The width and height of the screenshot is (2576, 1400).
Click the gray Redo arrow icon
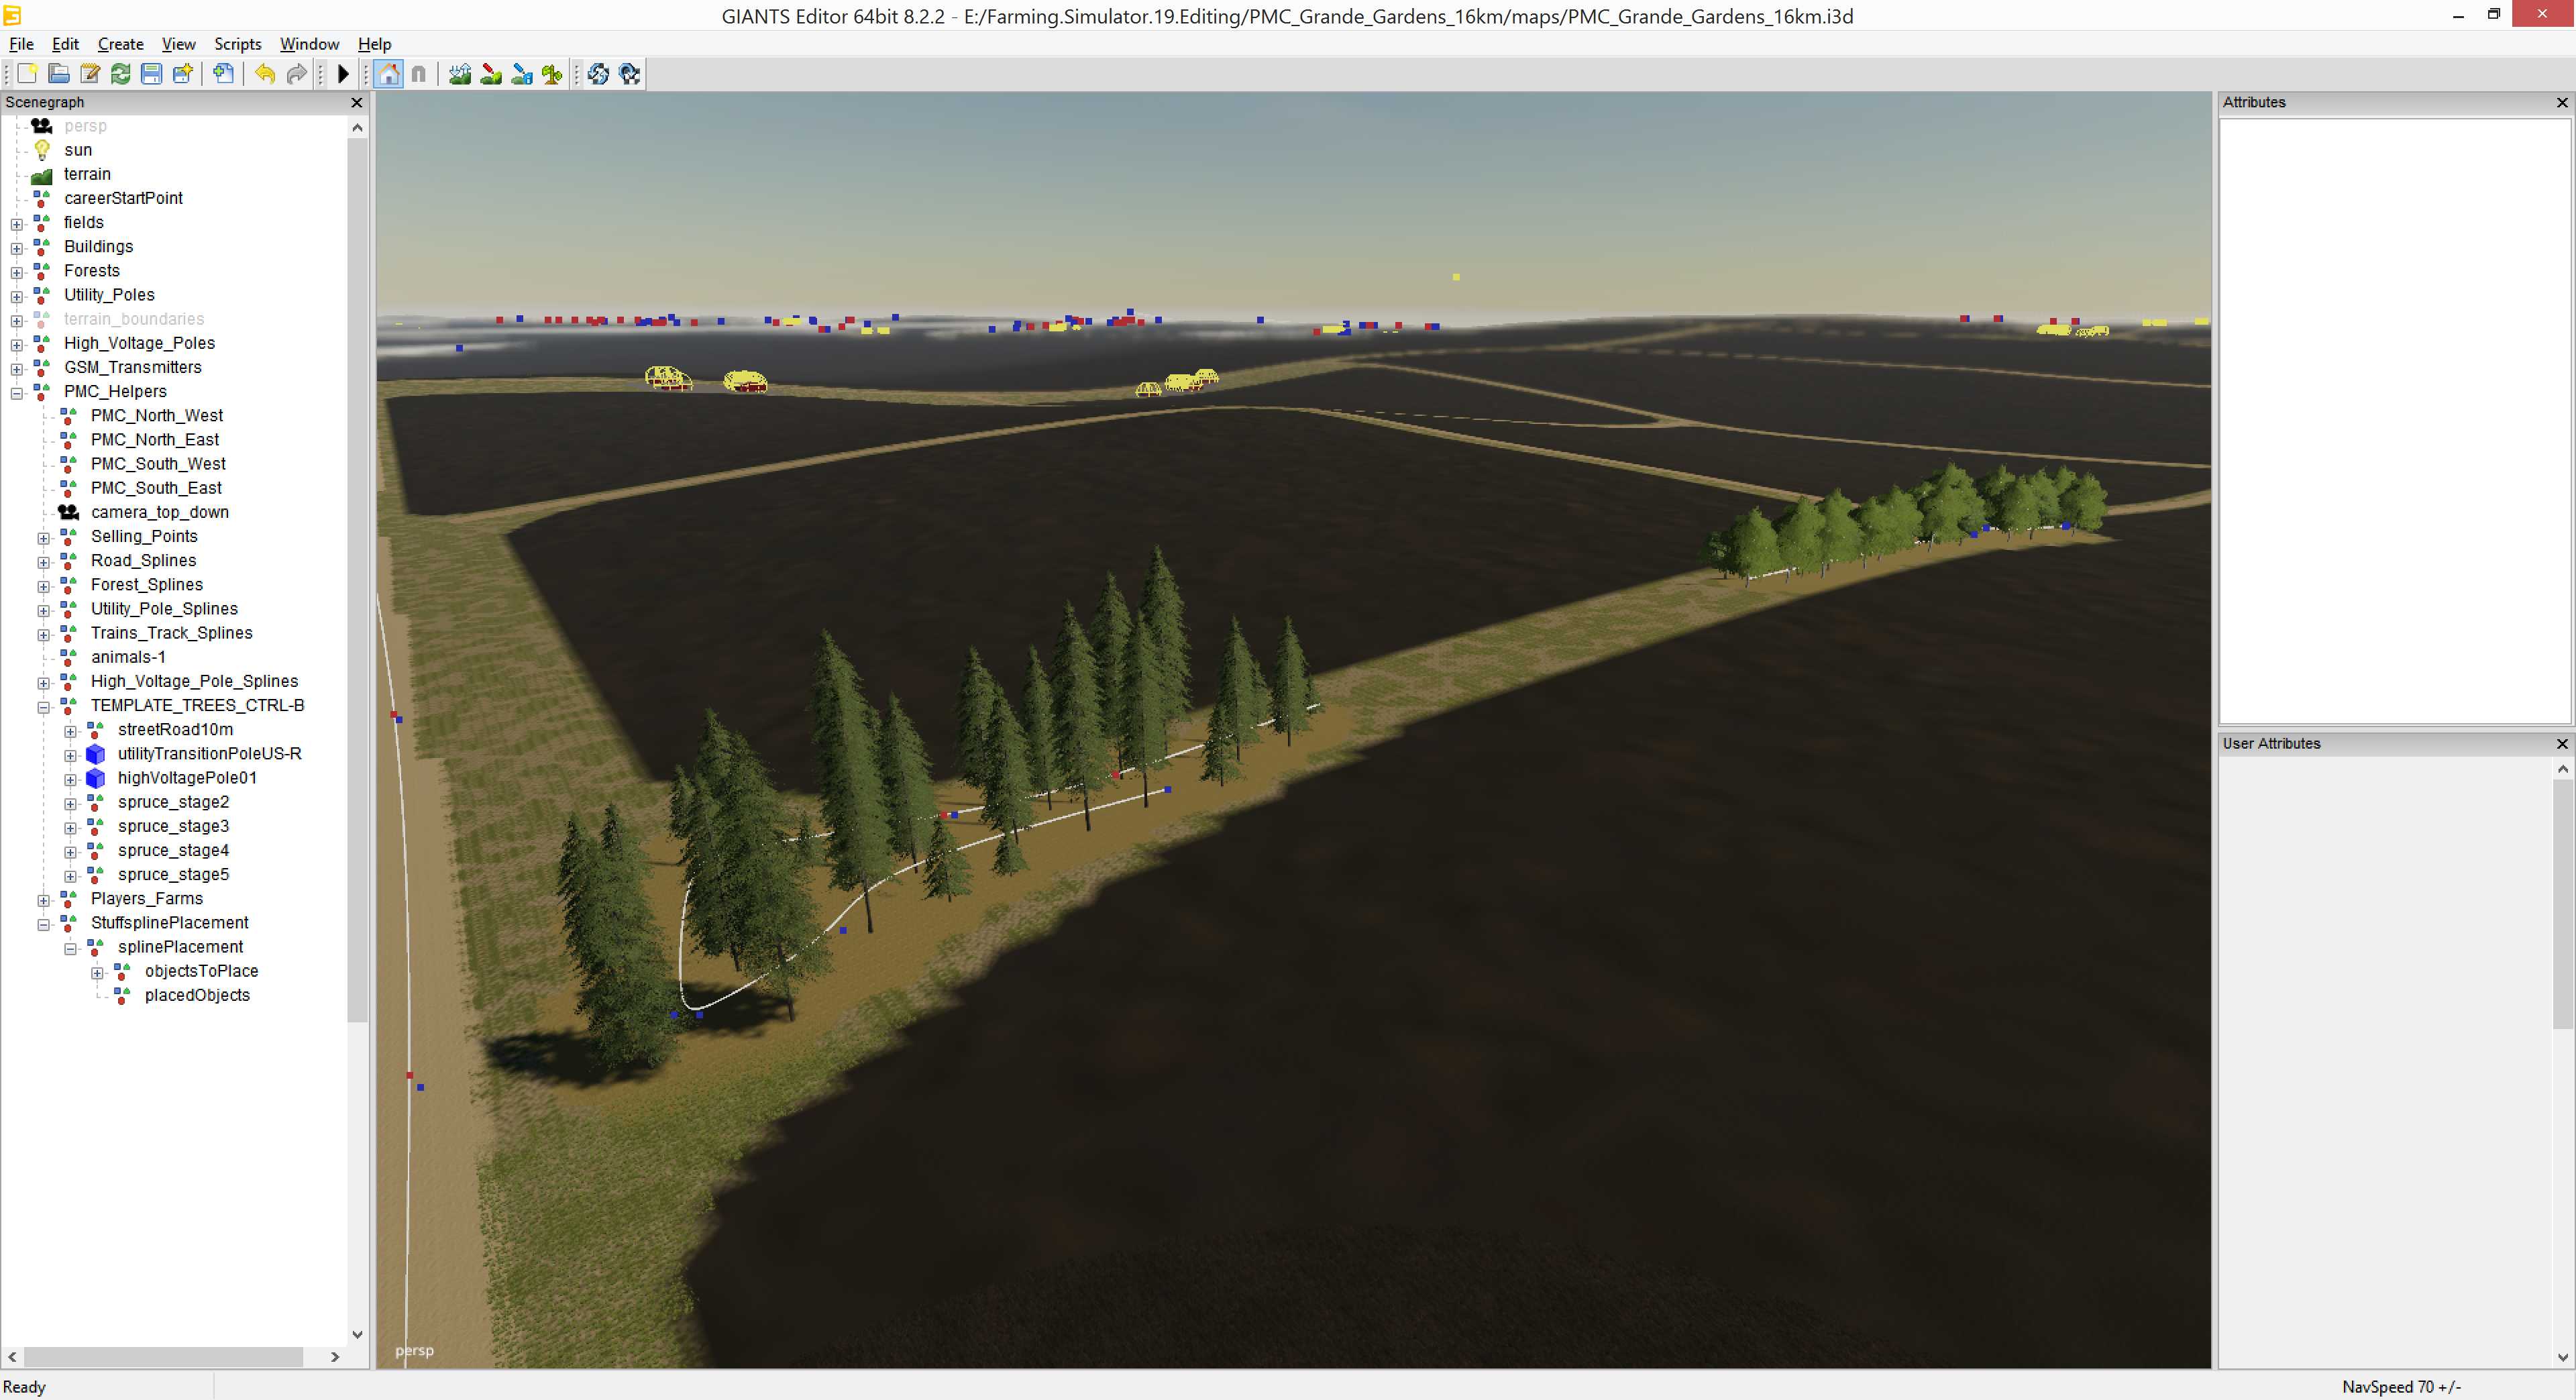[296, 74]
